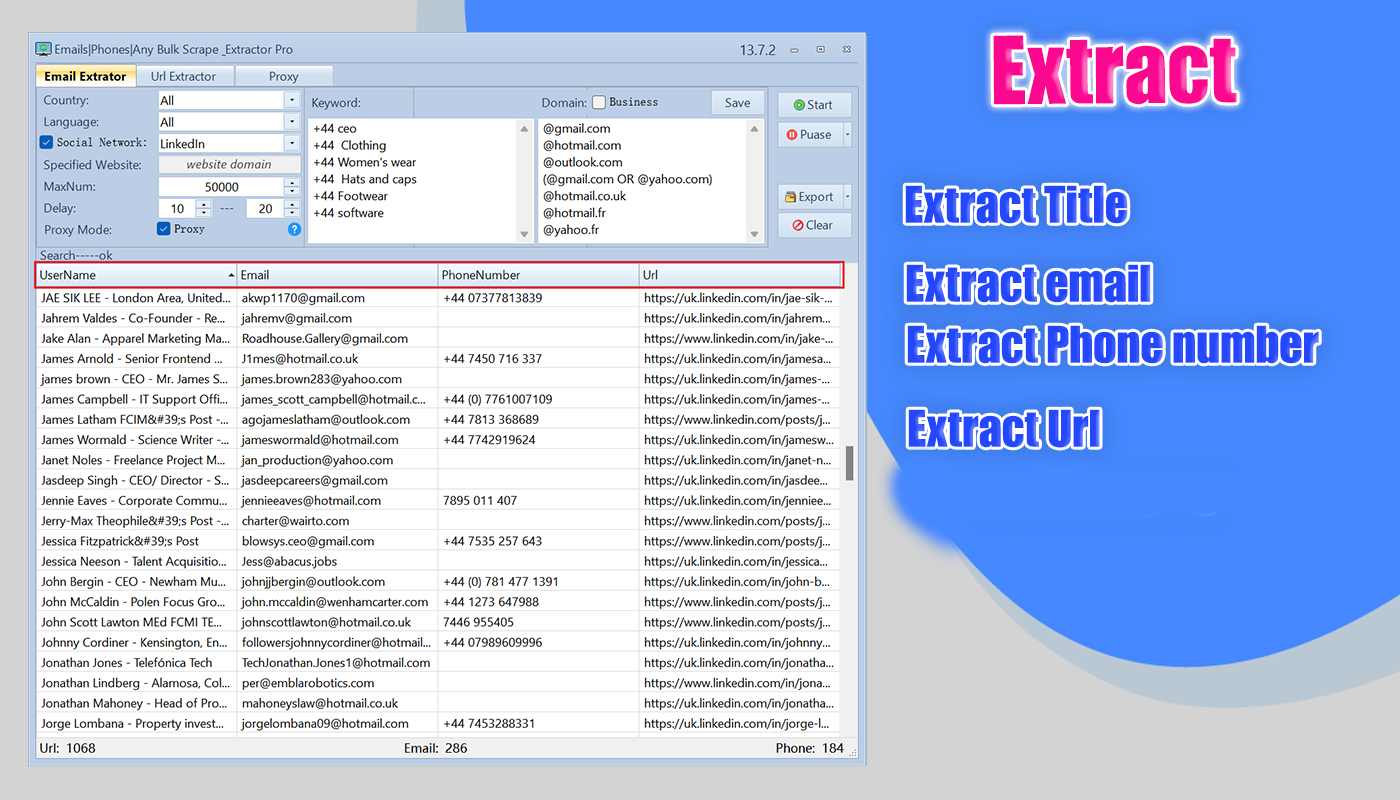Click the Email column header
Viewport: 1400px width, 800px height.
[x=337, y=275]
